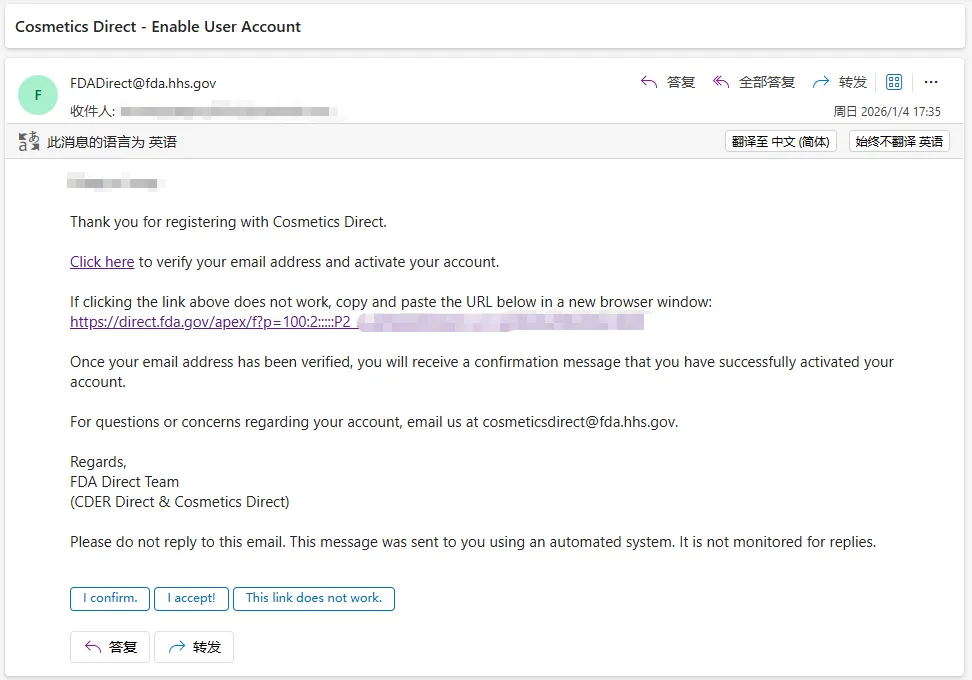Choose 'This link does not work.' reply
The image size is (972, 680).
coord(313,598)
